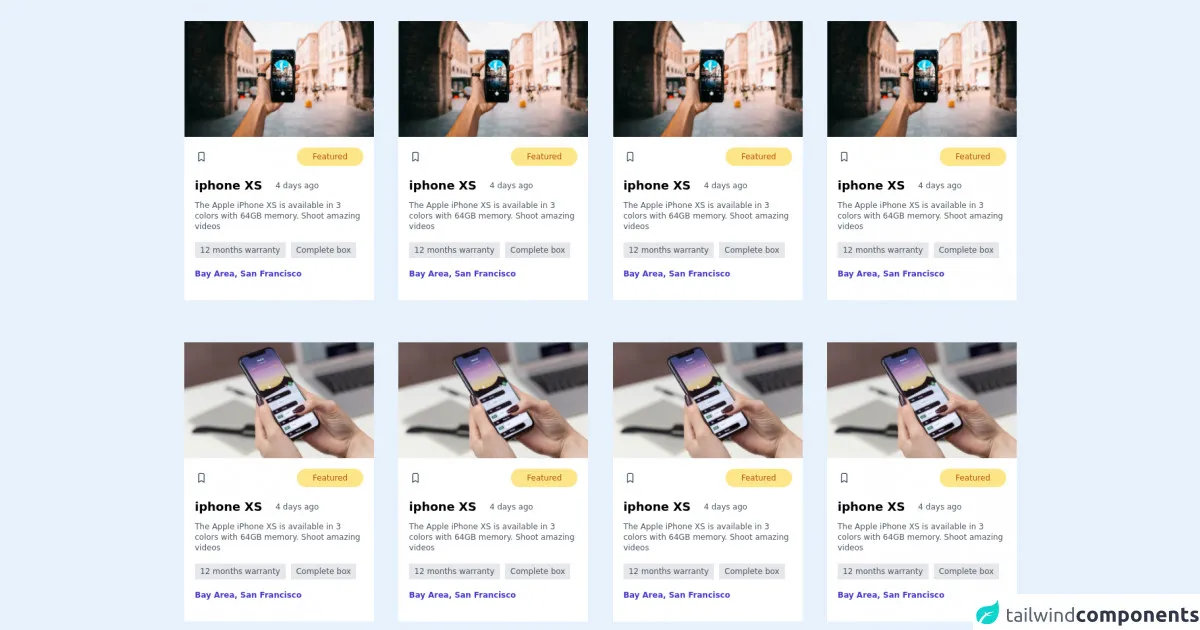The image size is (1200, 630).
Task: Click bookmark icon on first bottom-row card
Action: (201, 478)
